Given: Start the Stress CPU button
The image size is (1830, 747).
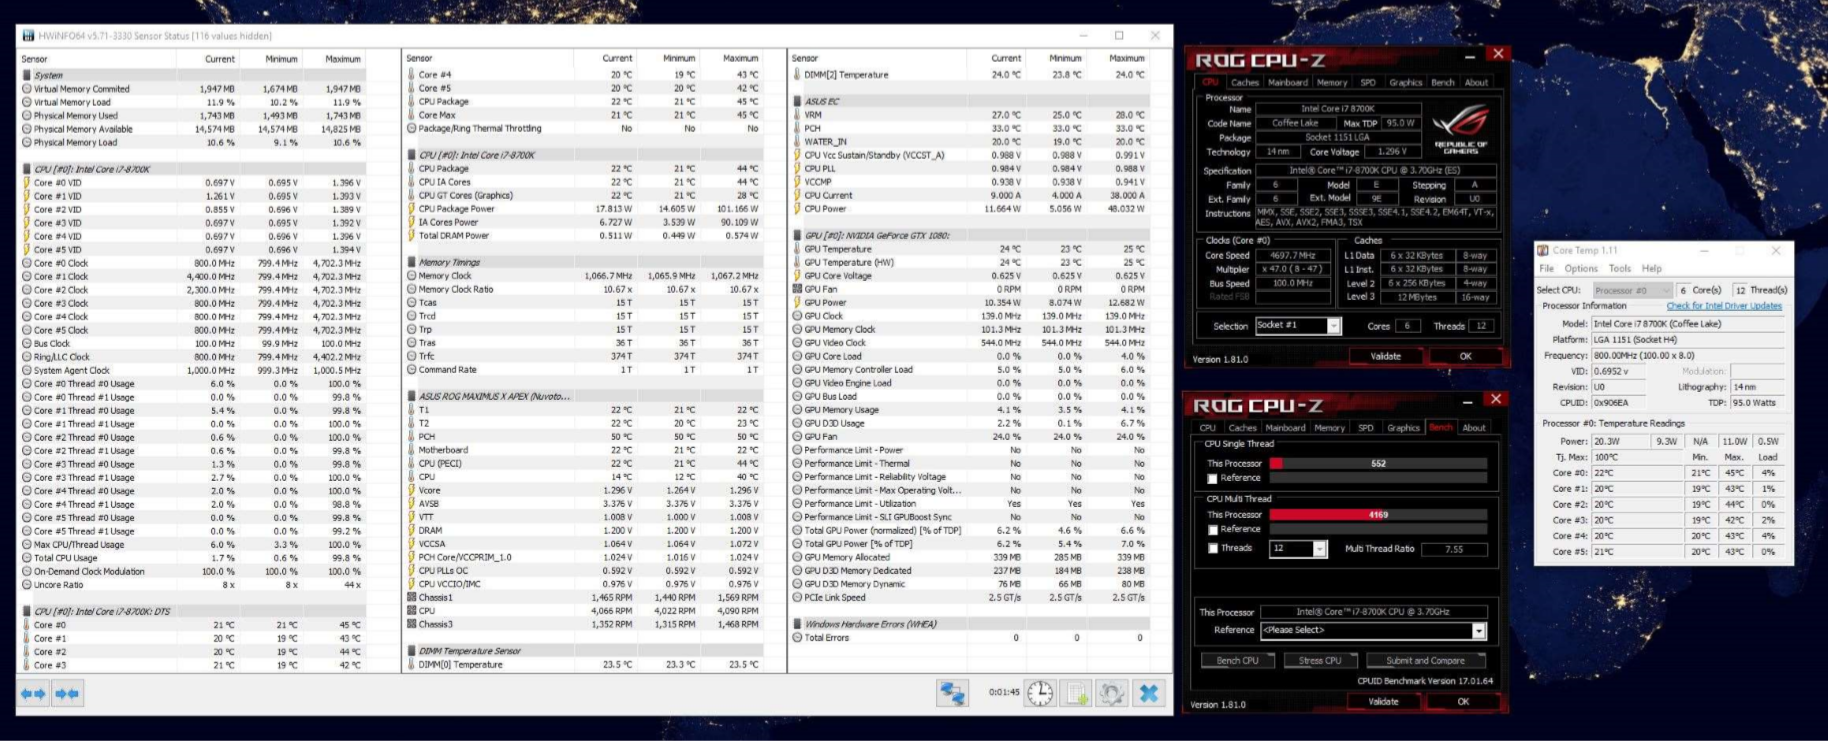Looking at the screenshot, I should click(1320, 661).
